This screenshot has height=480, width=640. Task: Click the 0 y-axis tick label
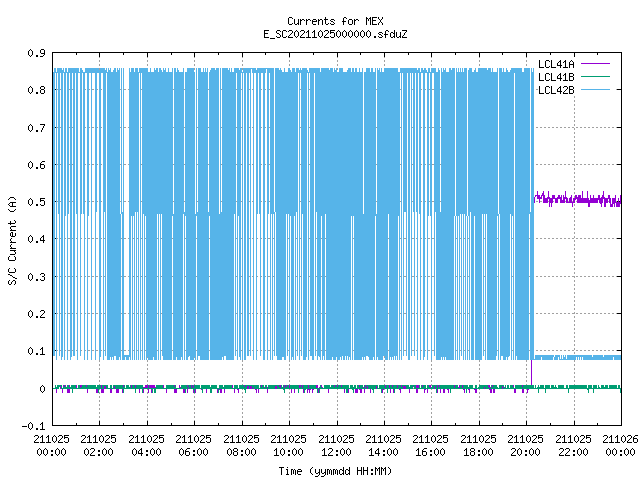(x=42, y=389)
